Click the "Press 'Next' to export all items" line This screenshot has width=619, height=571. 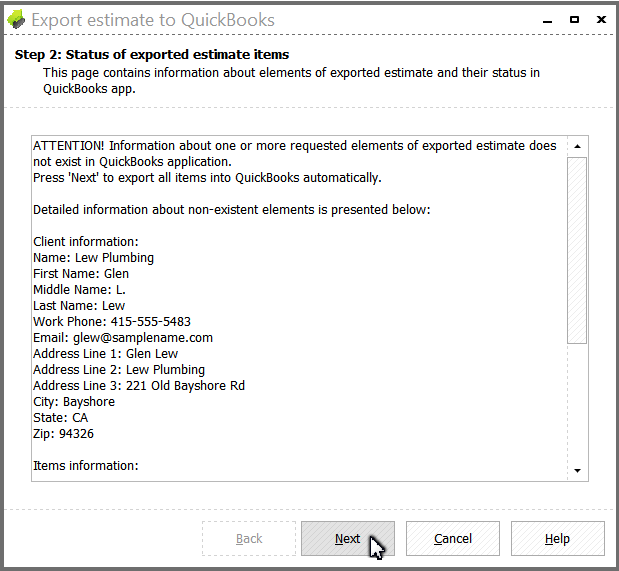point(207,178)
